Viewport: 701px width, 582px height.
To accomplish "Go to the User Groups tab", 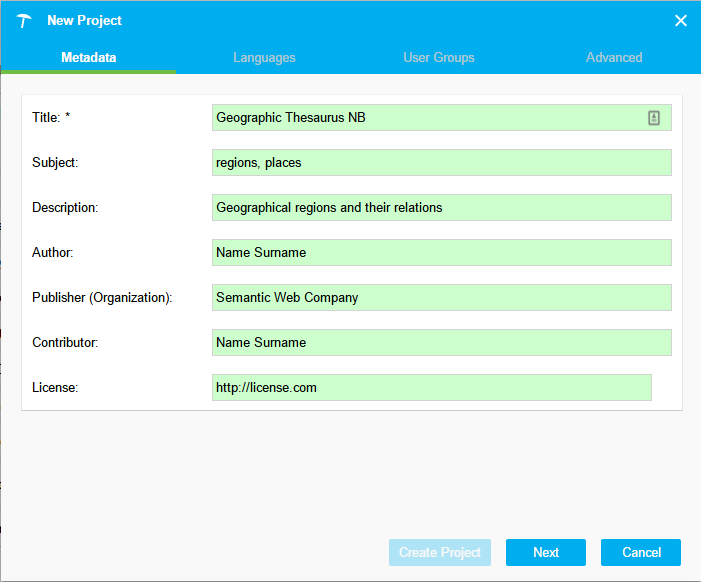I will point(438,58).
